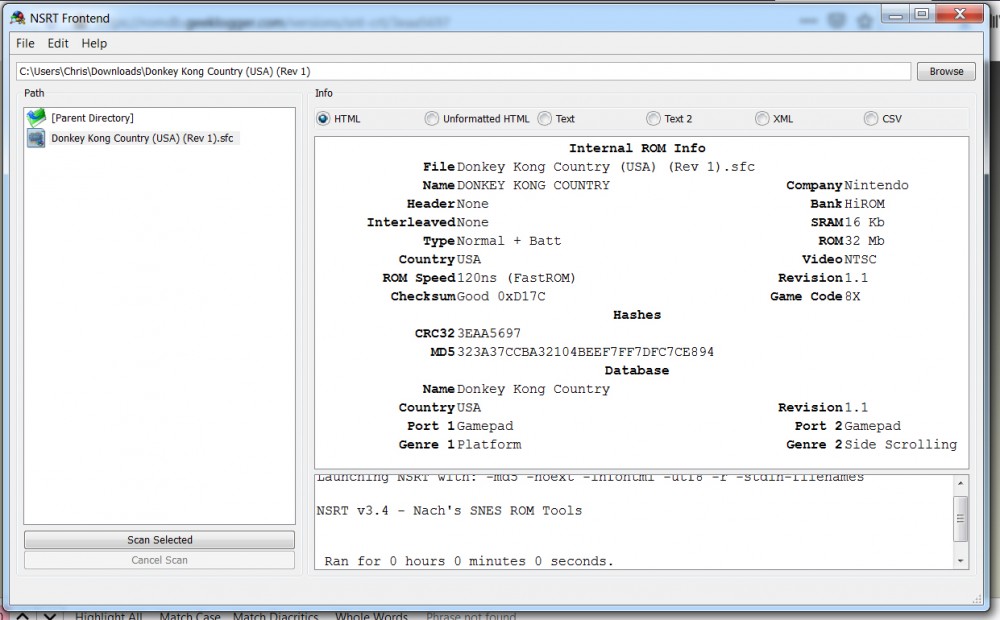Maximize the NSRT Frontend window
Image resolution: width=1000 pixels, height=620 pixels.
pos(921,14)
